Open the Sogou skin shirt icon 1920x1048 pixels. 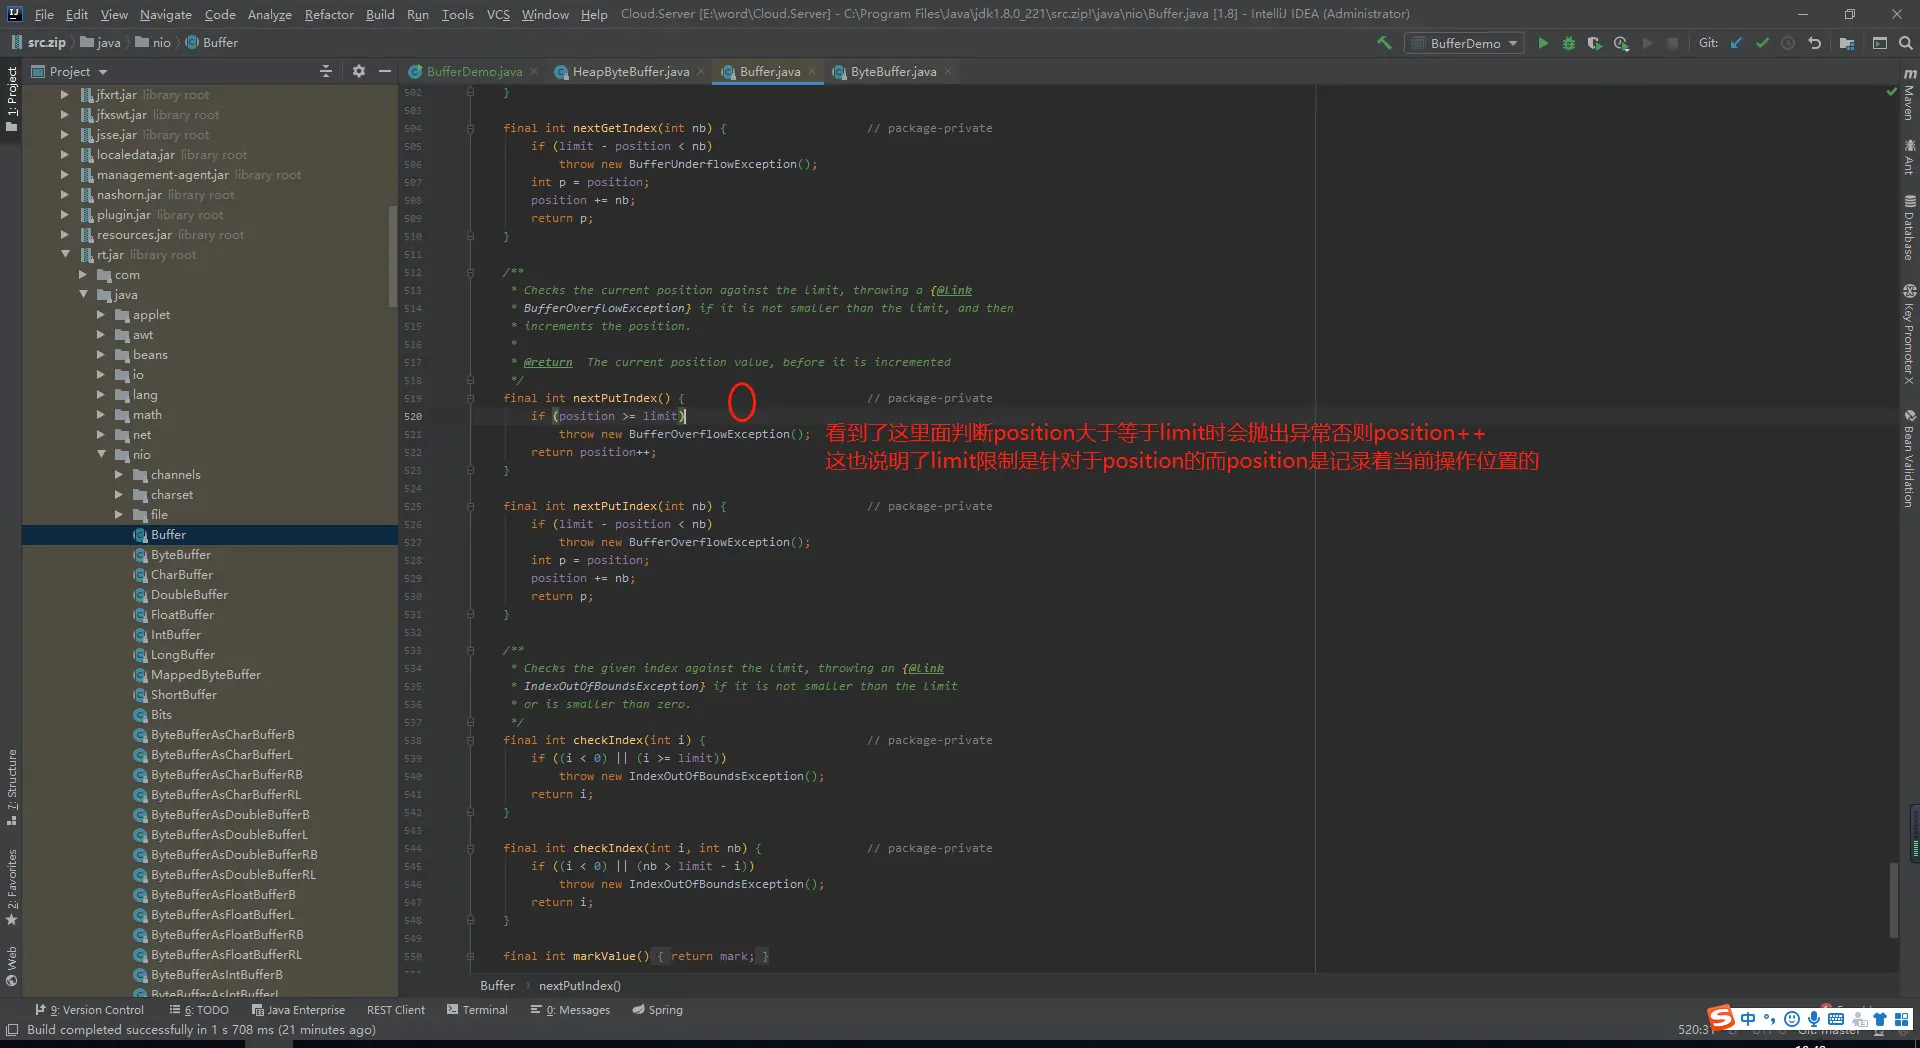1880,1019
